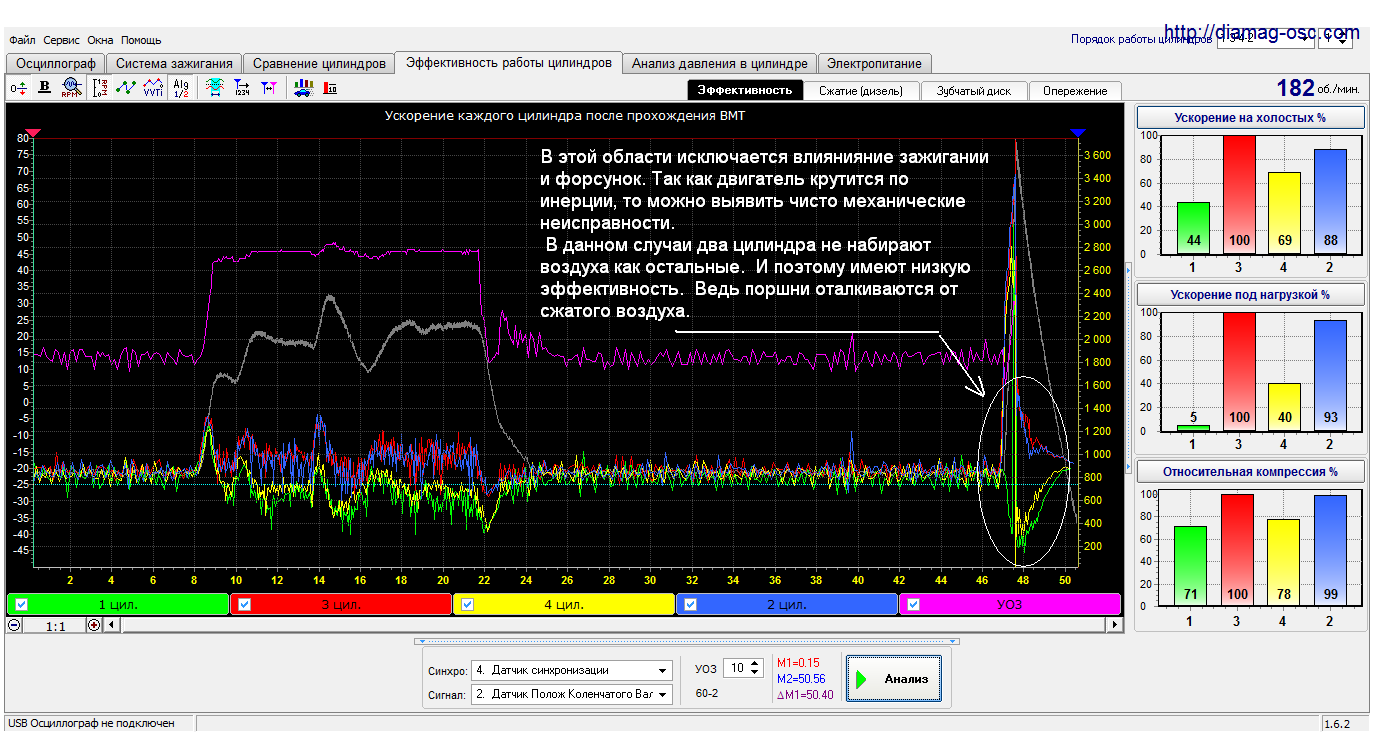Select the Эффективность sub-tab

coord(745,90)
